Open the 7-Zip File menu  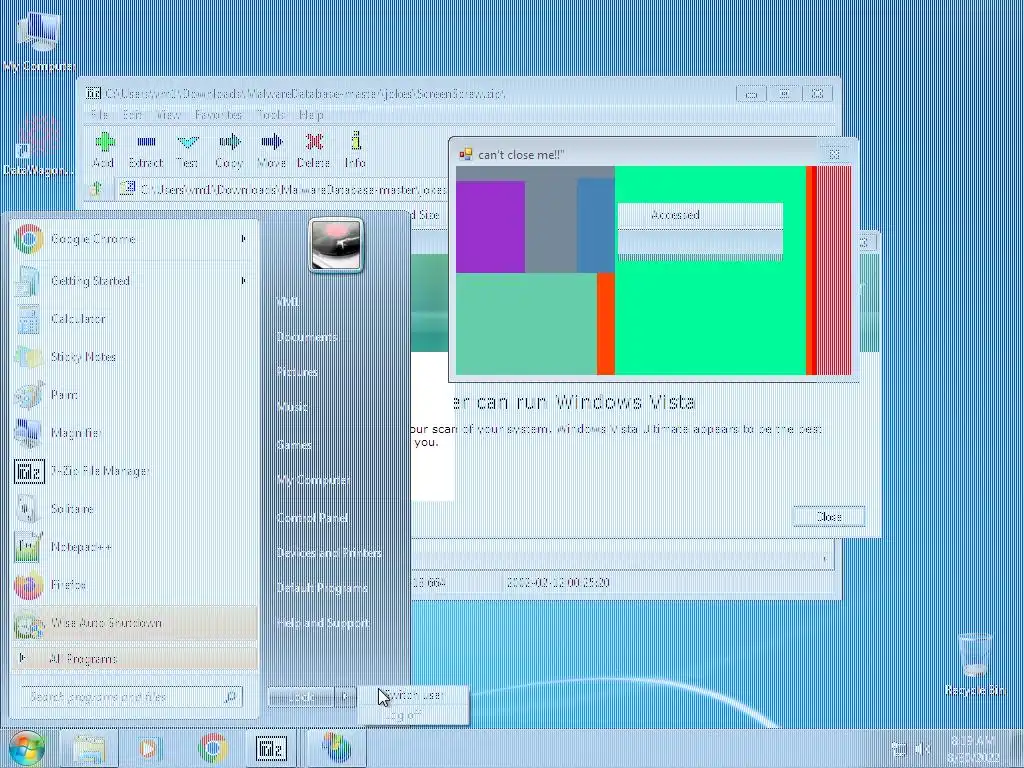click(x=99, y=115)
